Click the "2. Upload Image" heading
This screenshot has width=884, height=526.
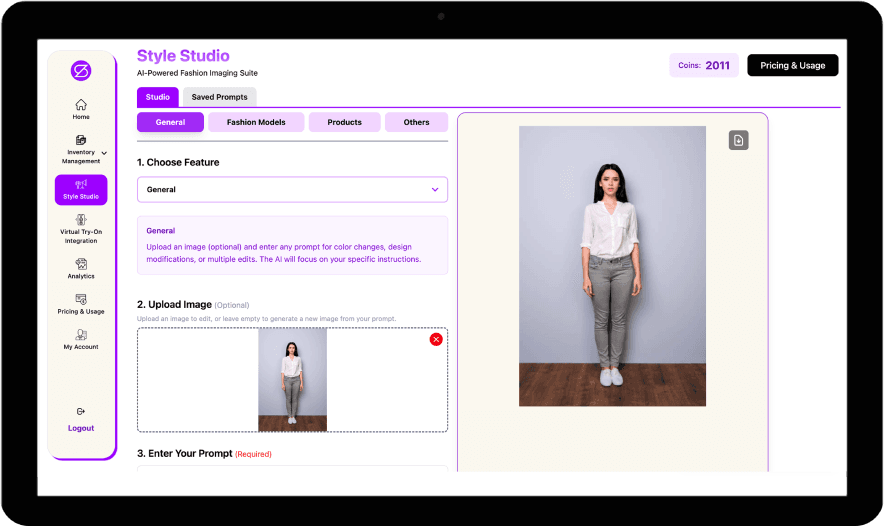pyautogui.click(x=174, y=304)
